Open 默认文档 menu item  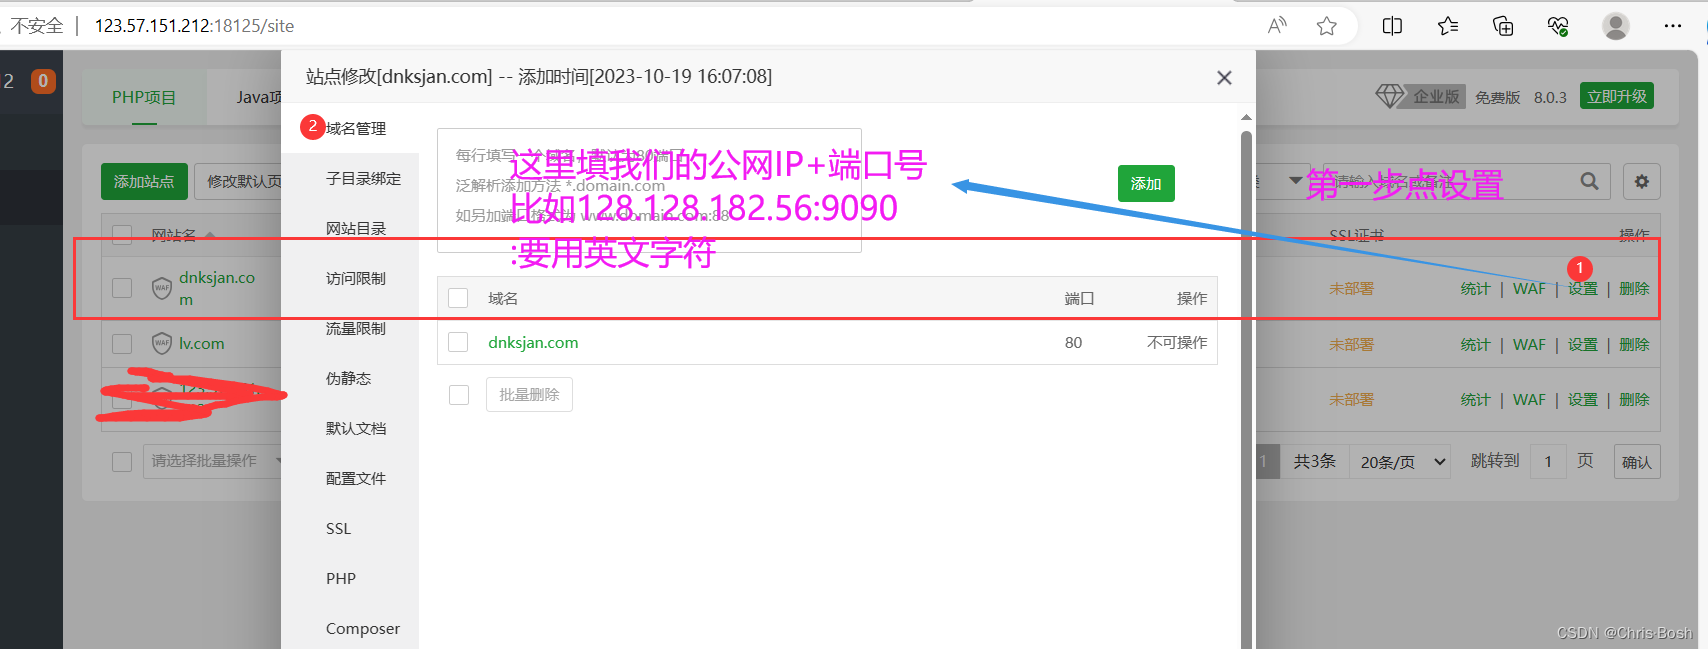356,428
